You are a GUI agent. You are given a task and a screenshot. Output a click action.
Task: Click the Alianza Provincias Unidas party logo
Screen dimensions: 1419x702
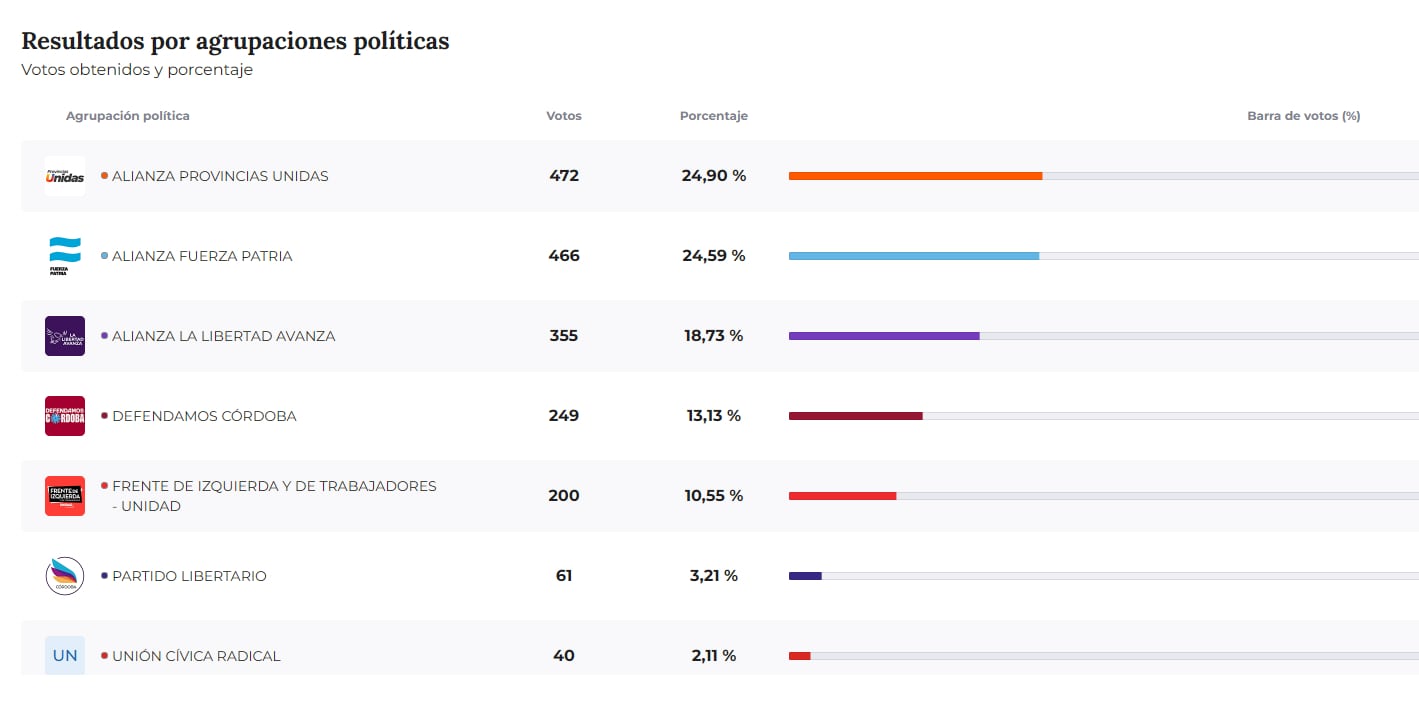[x=65, y=176]
